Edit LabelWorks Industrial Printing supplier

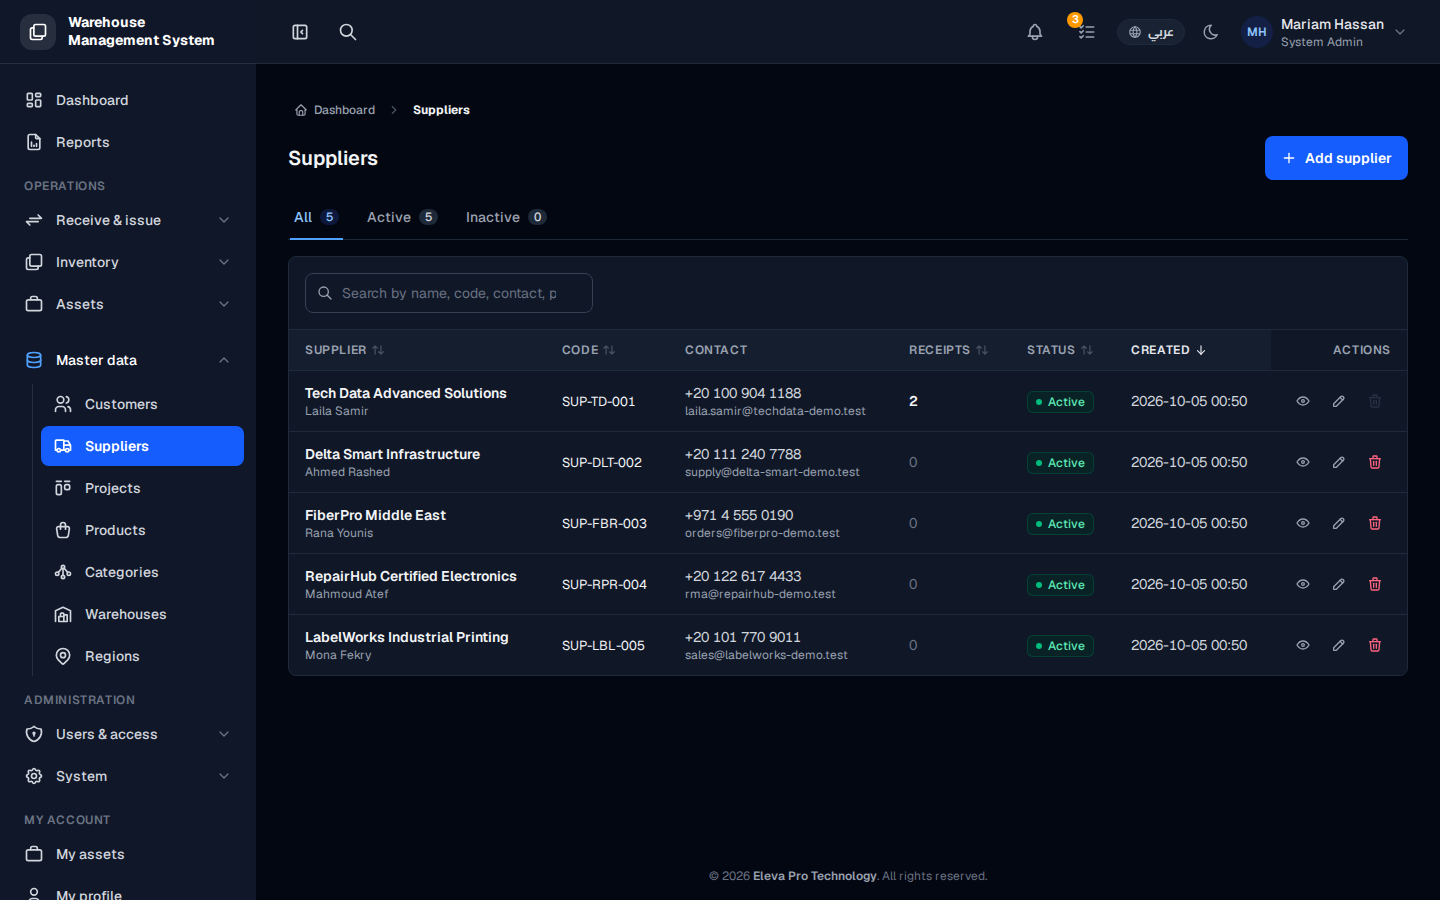[x=1339, y=645]
